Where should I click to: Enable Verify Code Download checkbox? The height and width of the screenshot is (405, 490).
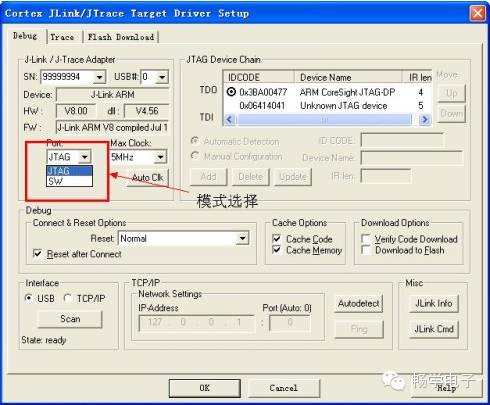tap(366, 239)
